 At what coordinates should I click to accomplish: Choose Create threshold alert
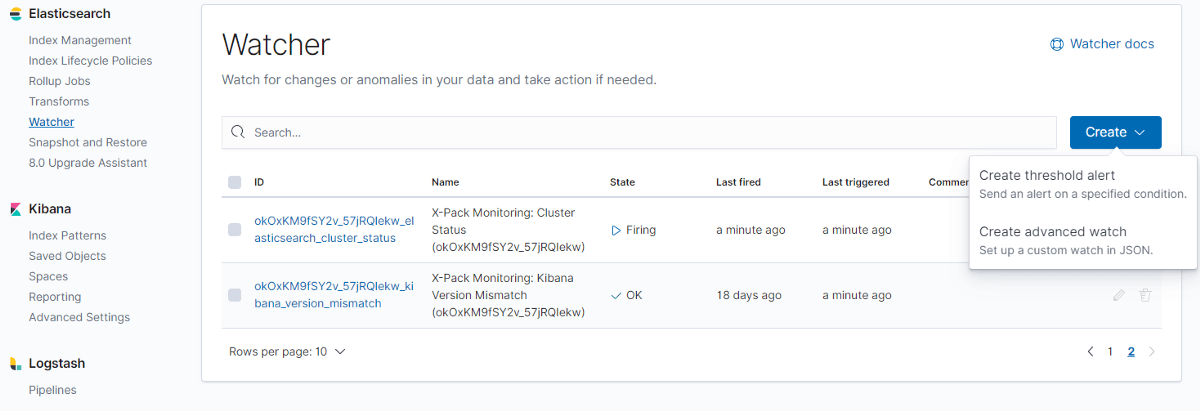(1083, 184)
